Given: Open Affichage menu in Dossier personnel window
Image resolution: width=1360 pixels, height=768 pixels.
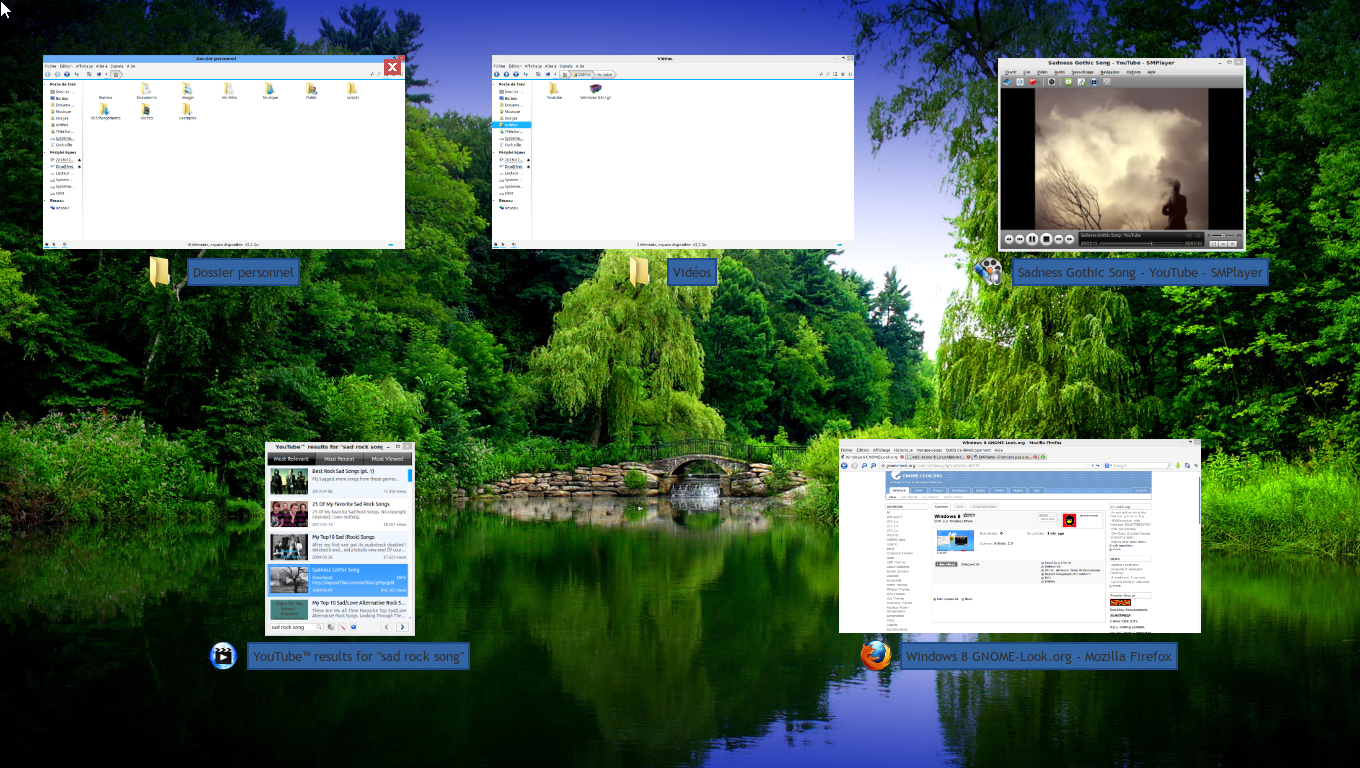Looking at the screenshot, I should coord(84,66).
